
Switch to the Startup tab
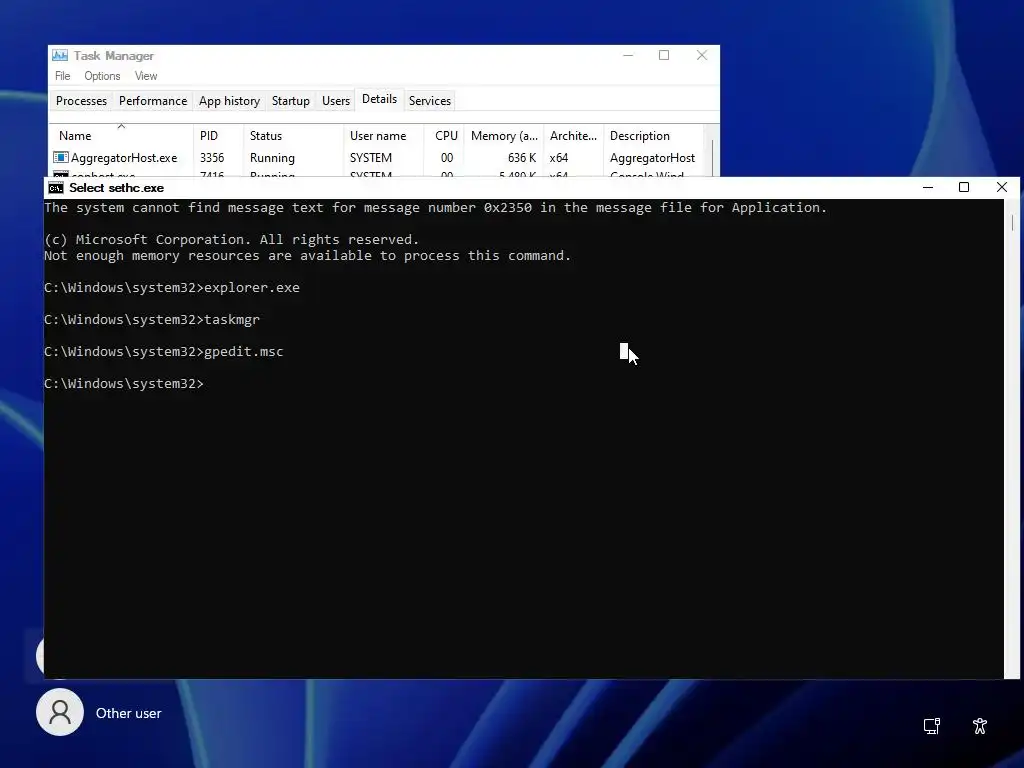click(291, 101)
